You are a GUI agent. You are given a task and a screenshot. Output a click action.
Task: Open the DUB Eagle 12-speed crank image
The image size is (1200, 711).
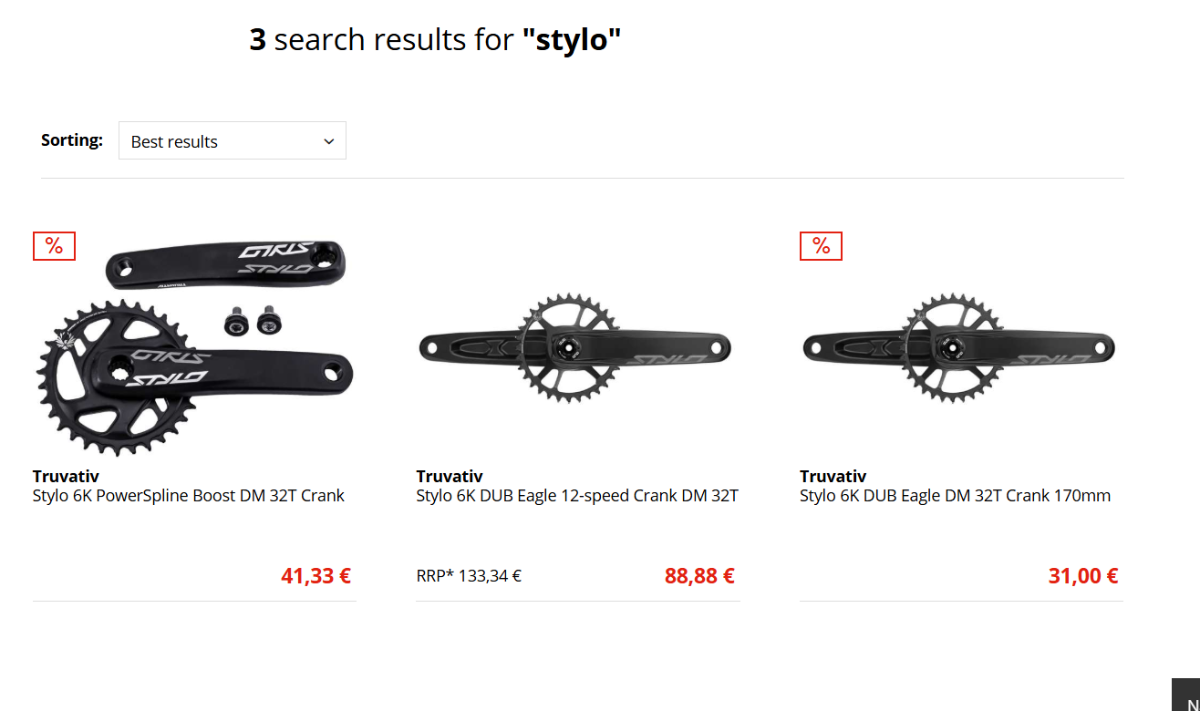pos(575,347)
